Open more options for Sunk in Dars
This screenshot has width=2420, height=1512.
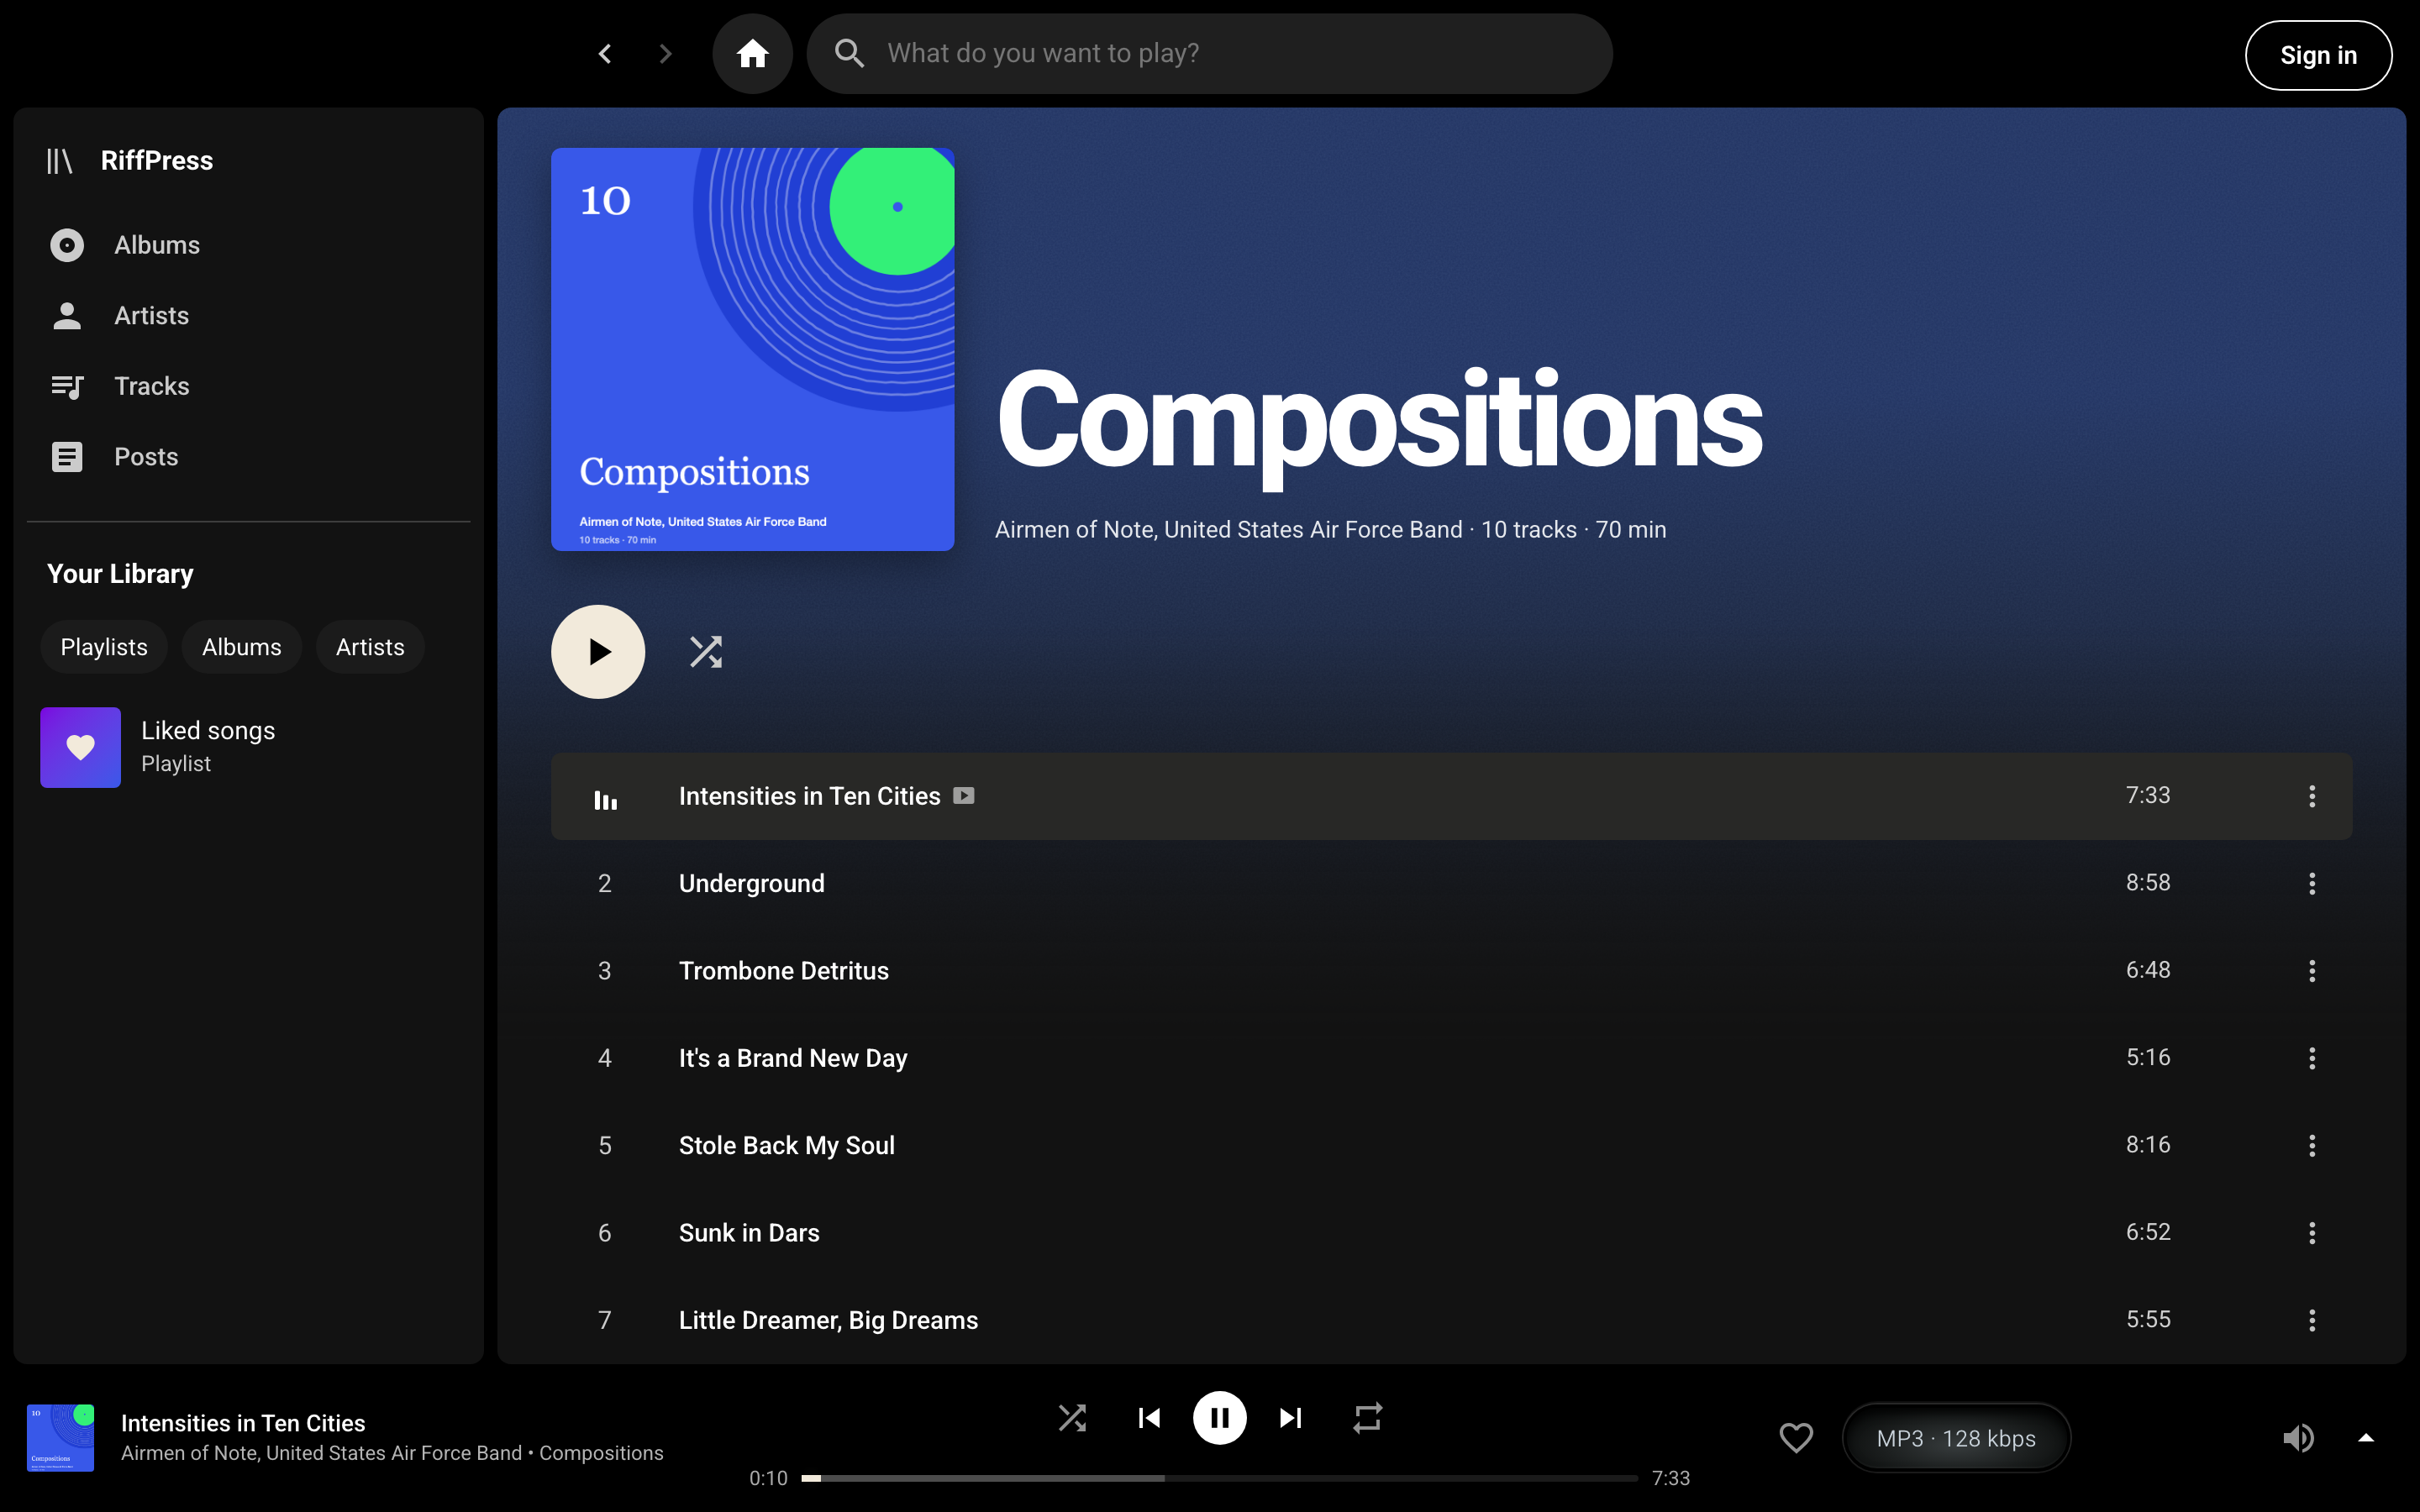click(x=2312, y=1233)
